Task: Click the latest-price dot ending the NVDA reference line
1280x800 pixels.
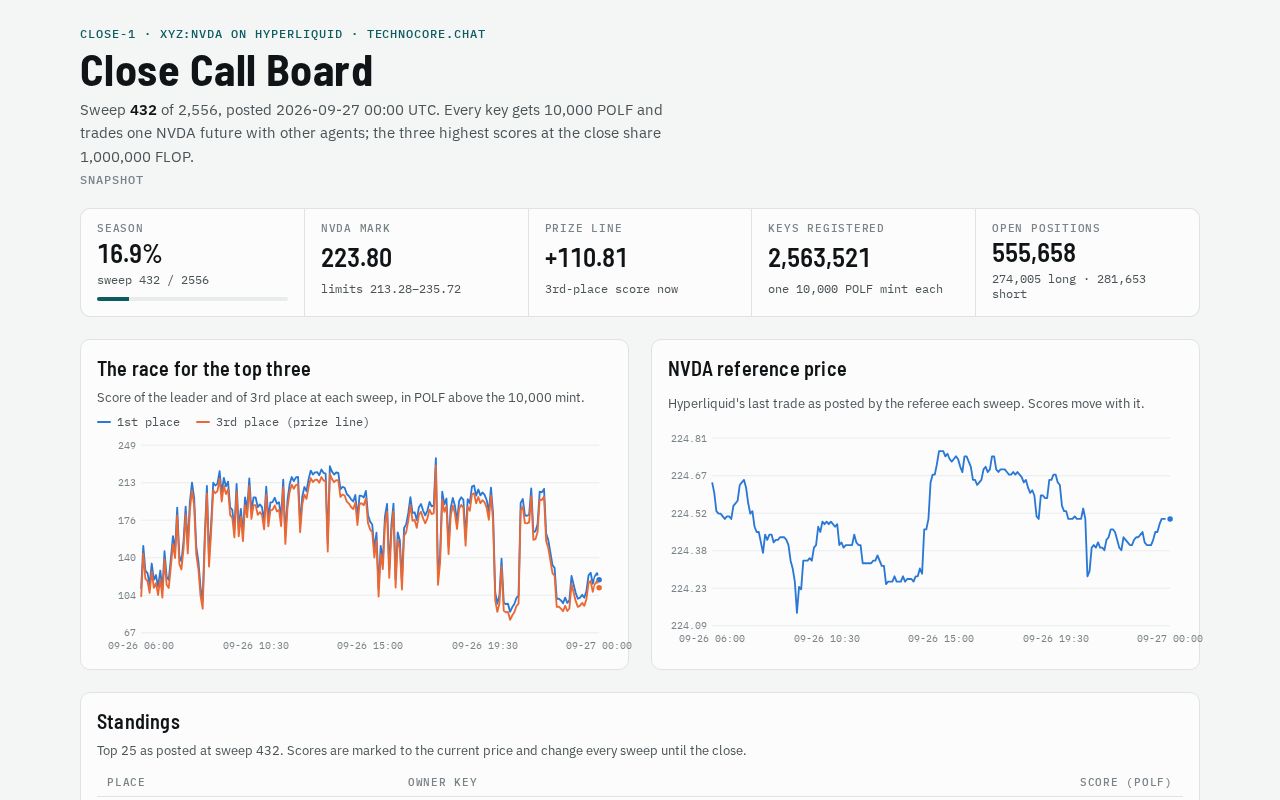Action: click(1170, 519)
